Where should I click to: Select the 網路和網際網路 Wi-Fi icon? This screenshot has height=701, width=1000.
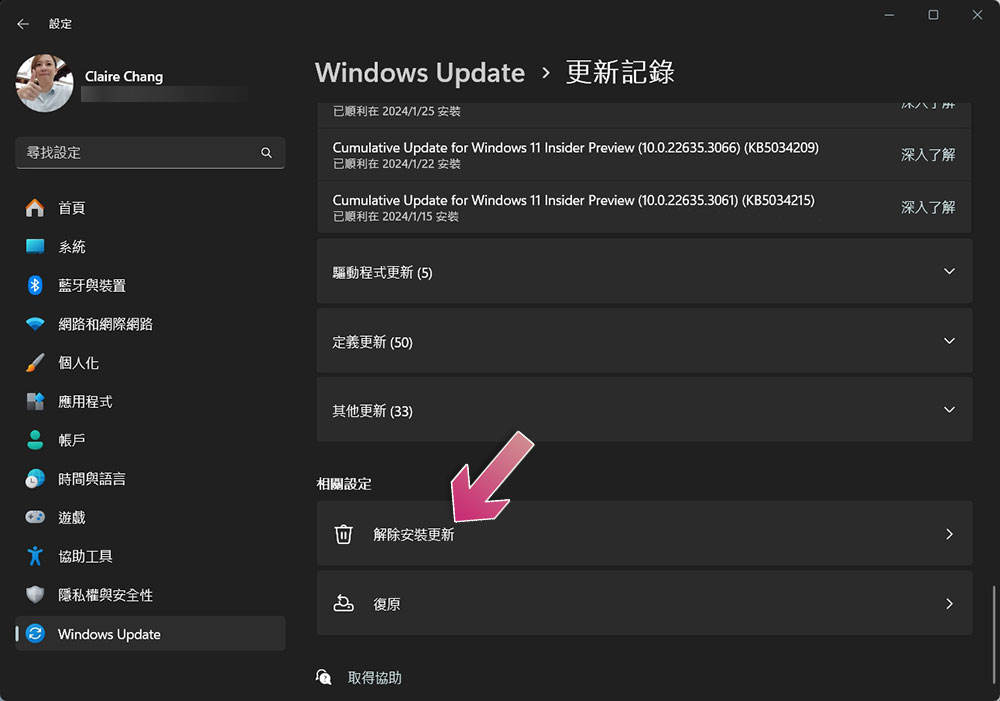point(35,324)
